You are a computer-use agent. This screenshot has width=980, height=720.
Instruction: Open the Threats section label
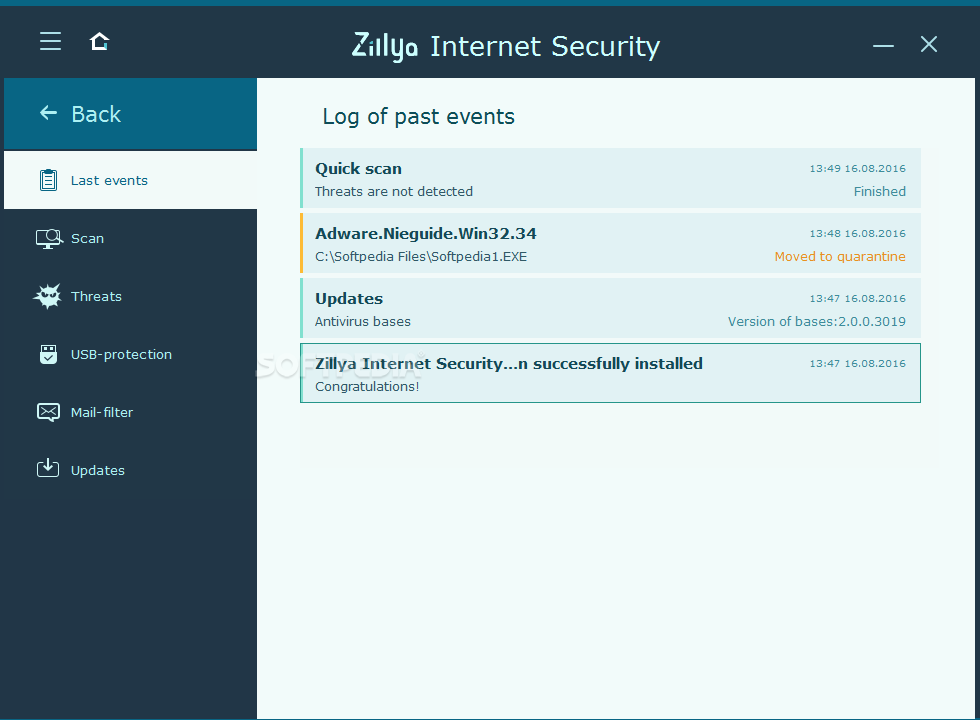(x=96, y=296)
